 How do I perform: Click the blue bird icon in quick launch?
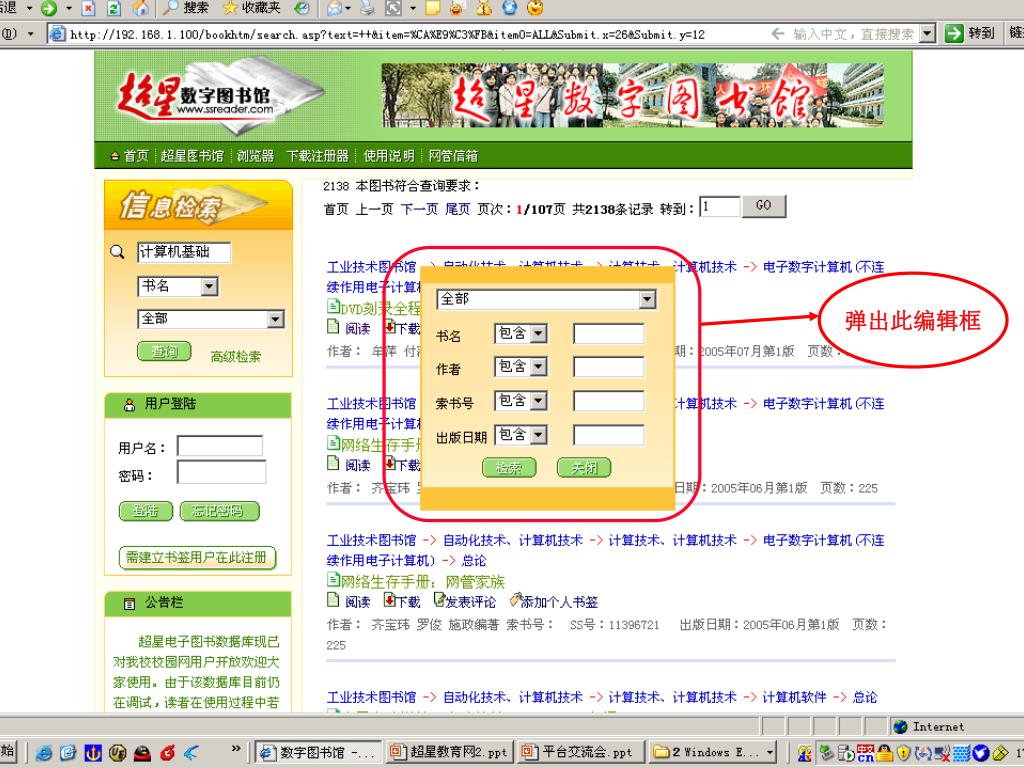coord(191,752)
